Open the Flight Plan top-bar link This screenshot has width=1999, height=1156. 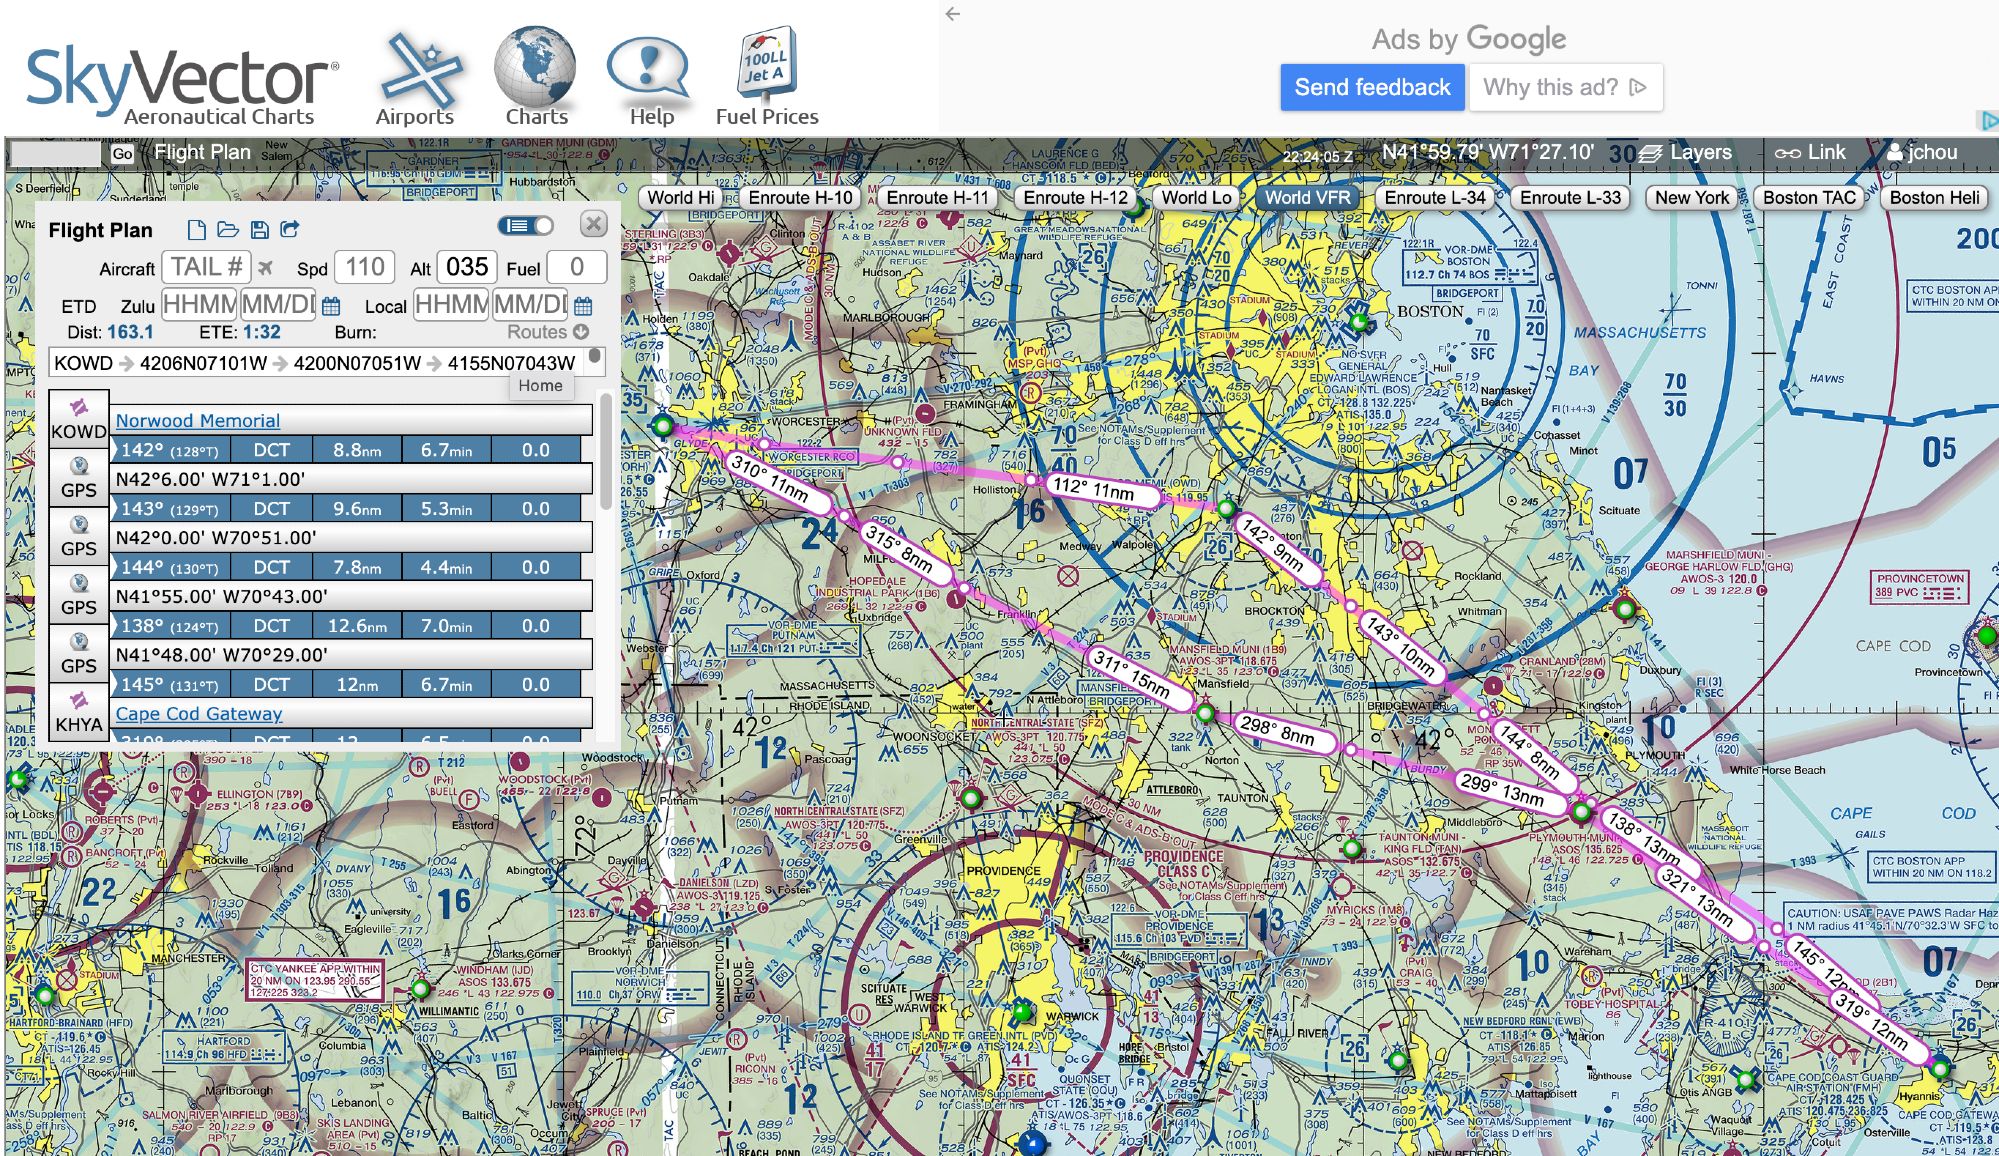(202, 153)
